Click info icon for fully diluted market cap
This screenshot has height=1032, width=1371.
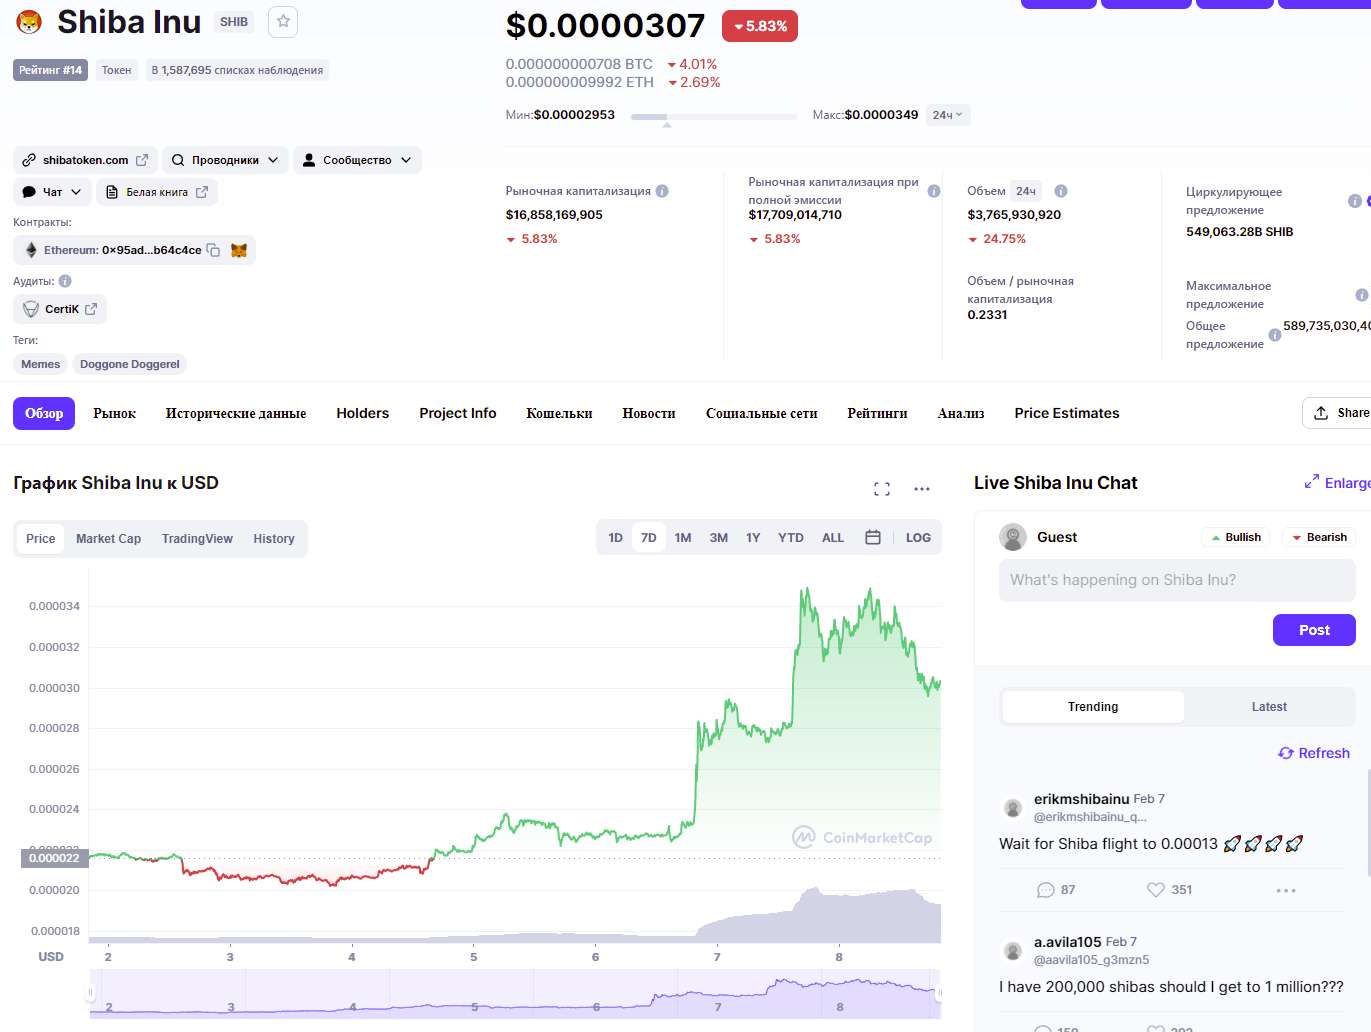coord(934,191)
